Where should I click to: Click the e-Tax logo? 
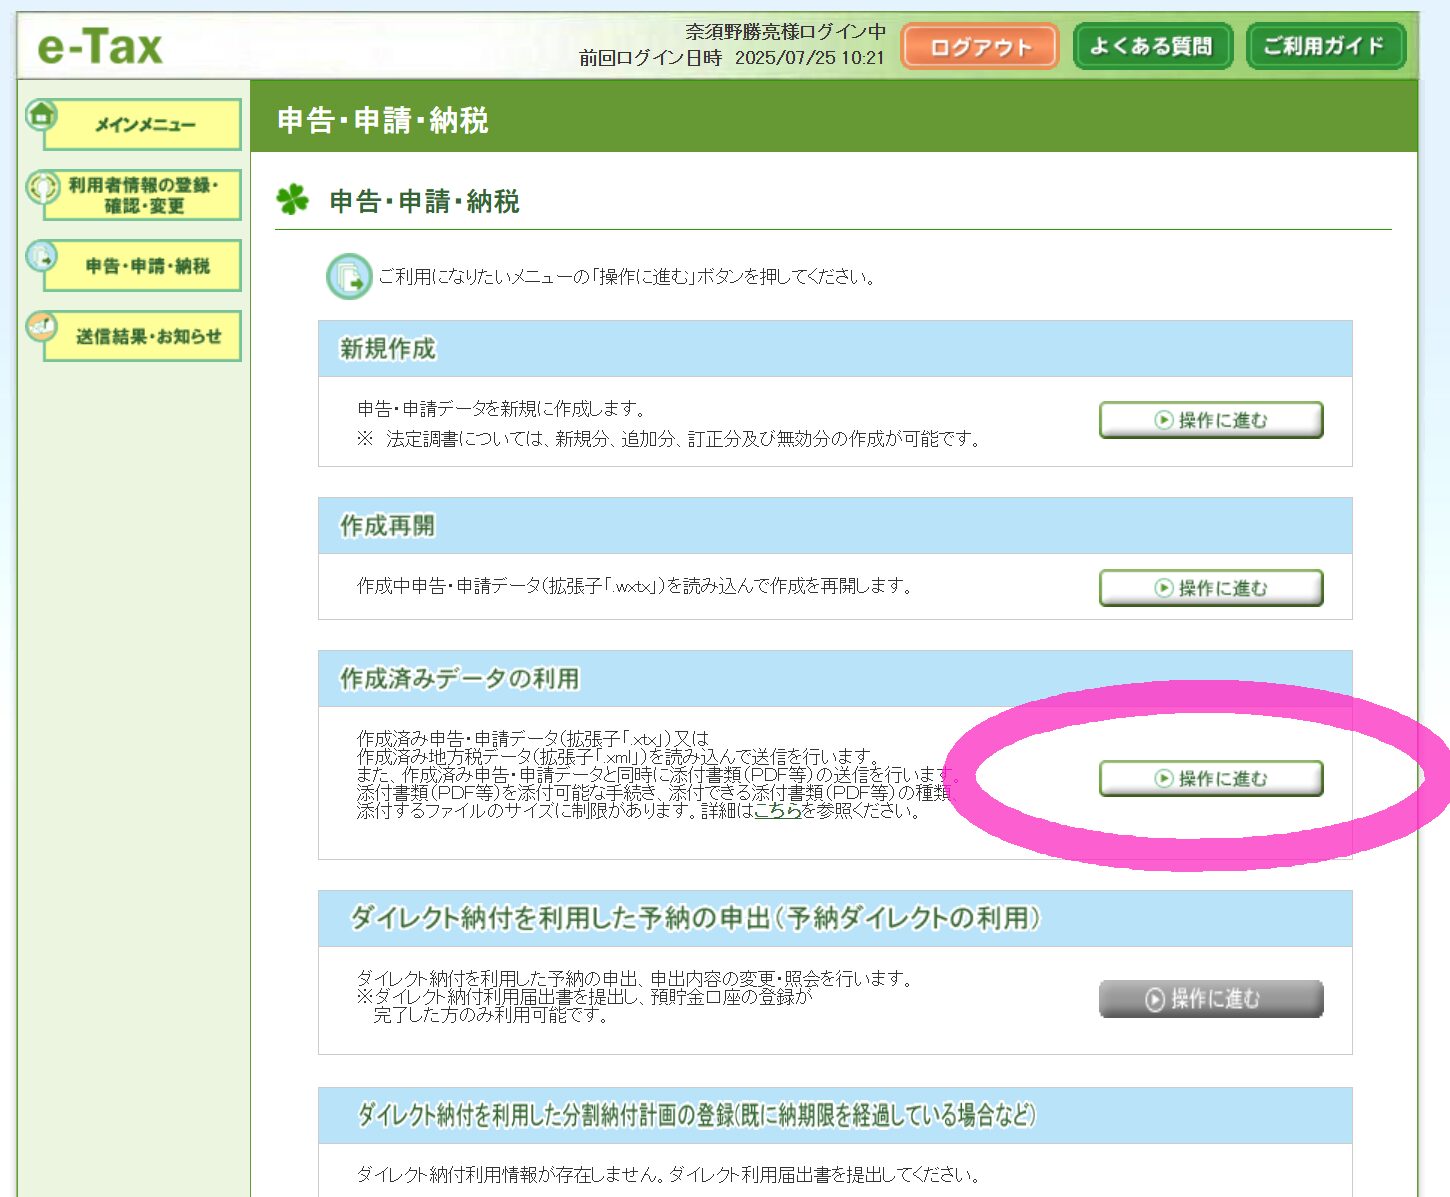99,47
